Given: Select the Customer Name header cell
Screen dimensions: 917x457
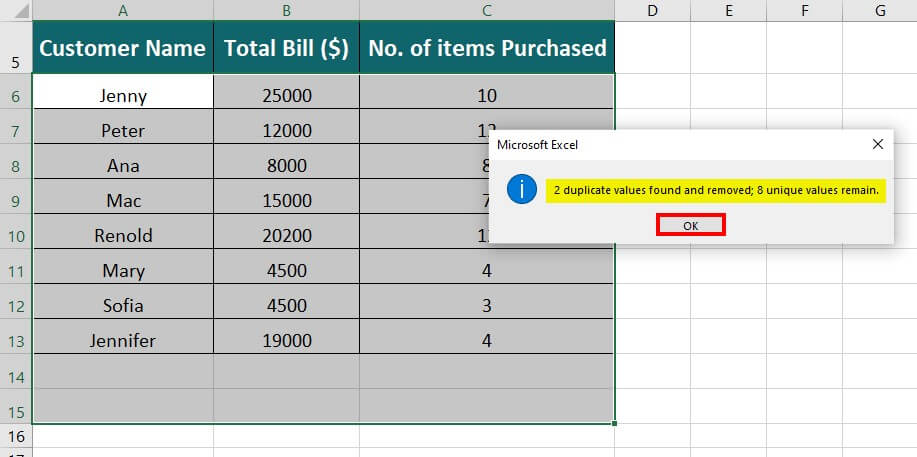Looking at the screenshot, I should click(x=123, y=48).
